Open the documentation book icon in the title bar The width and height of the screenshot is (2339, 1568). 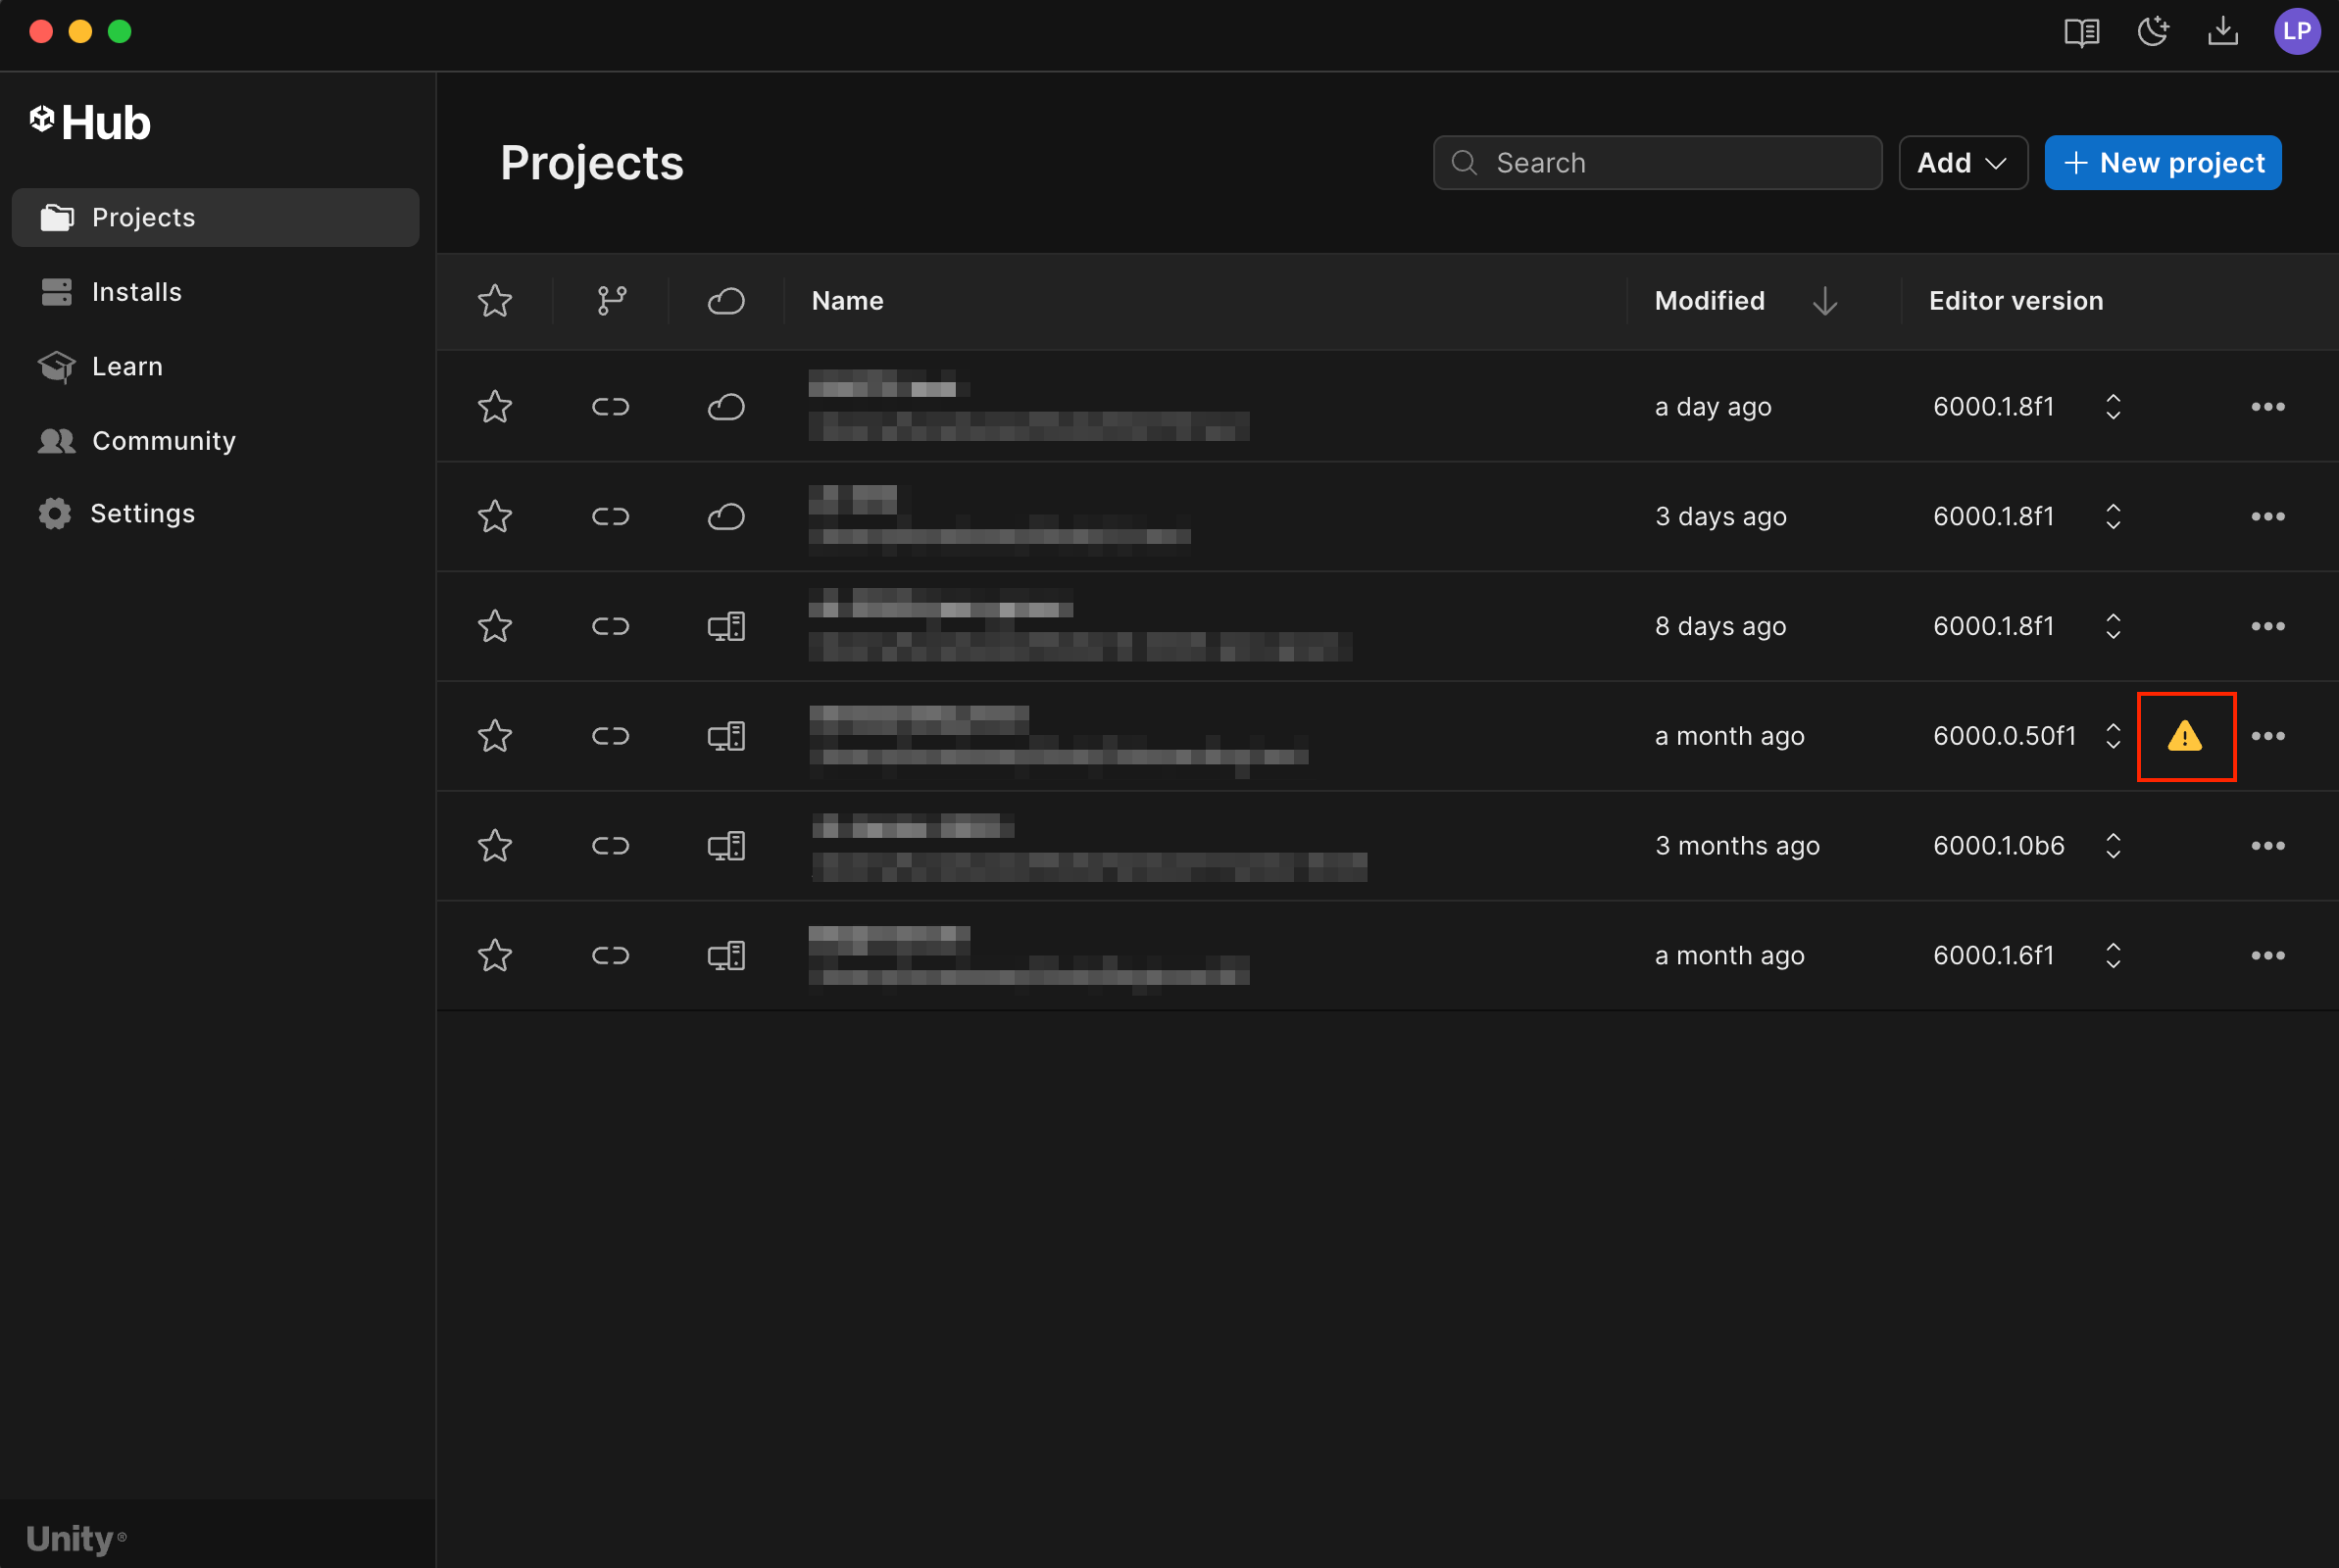pyautogui.click(x=2081, y=32)
